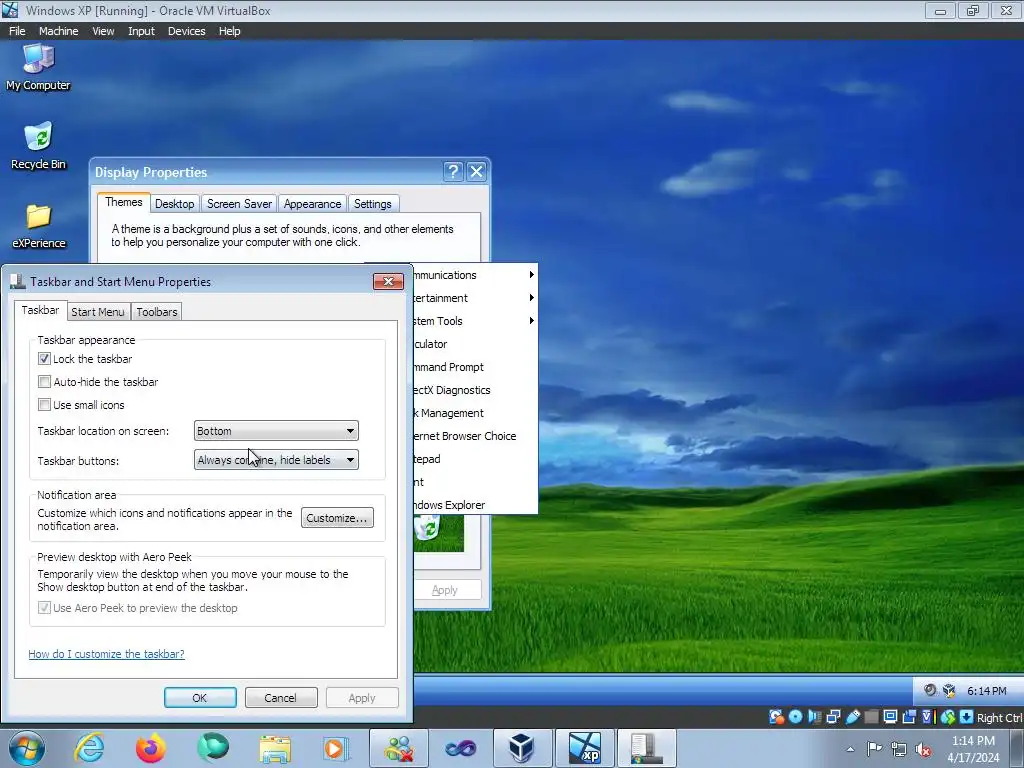Open the purple infinity taskbar icon
The width and height of the screenshot is (1024, 768).
pos(460,748)
